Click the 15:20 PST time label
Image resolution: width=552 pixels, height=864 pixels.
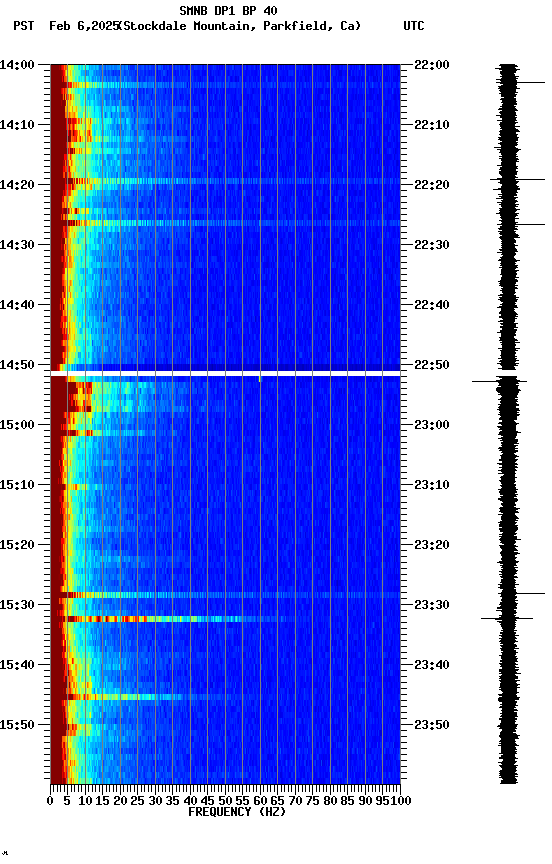coord(17,545)
